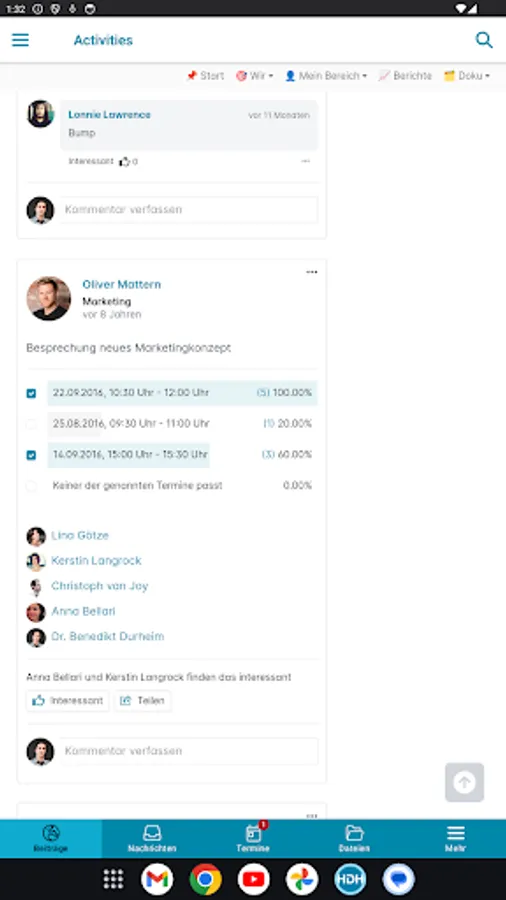The width and height of the screenshot is (506, 900).
Task: Click Oliver Mattern's profile photo
Action: (x=49, y=298)
